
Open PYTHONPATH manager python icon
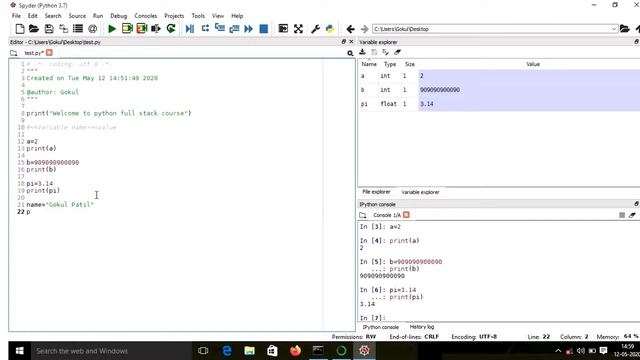click(330, 29)
